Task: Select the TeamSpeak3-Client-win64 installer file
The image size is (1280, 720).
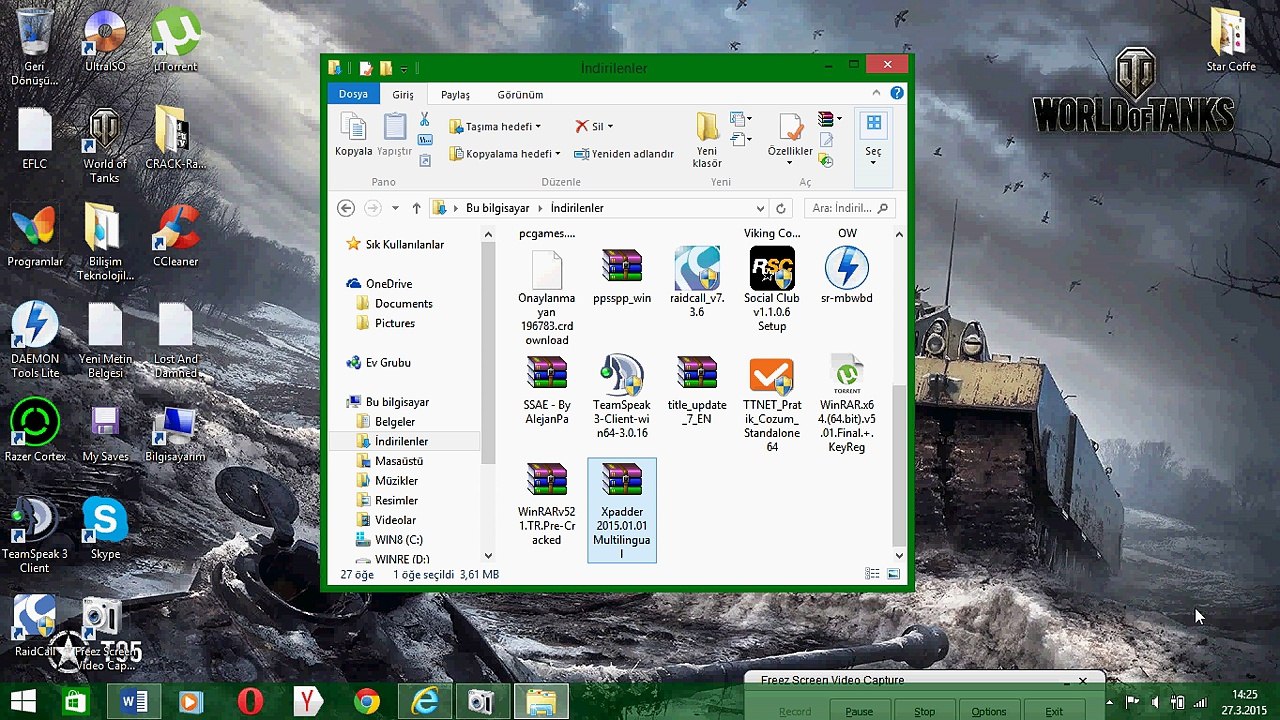Action: coord(622,397)
